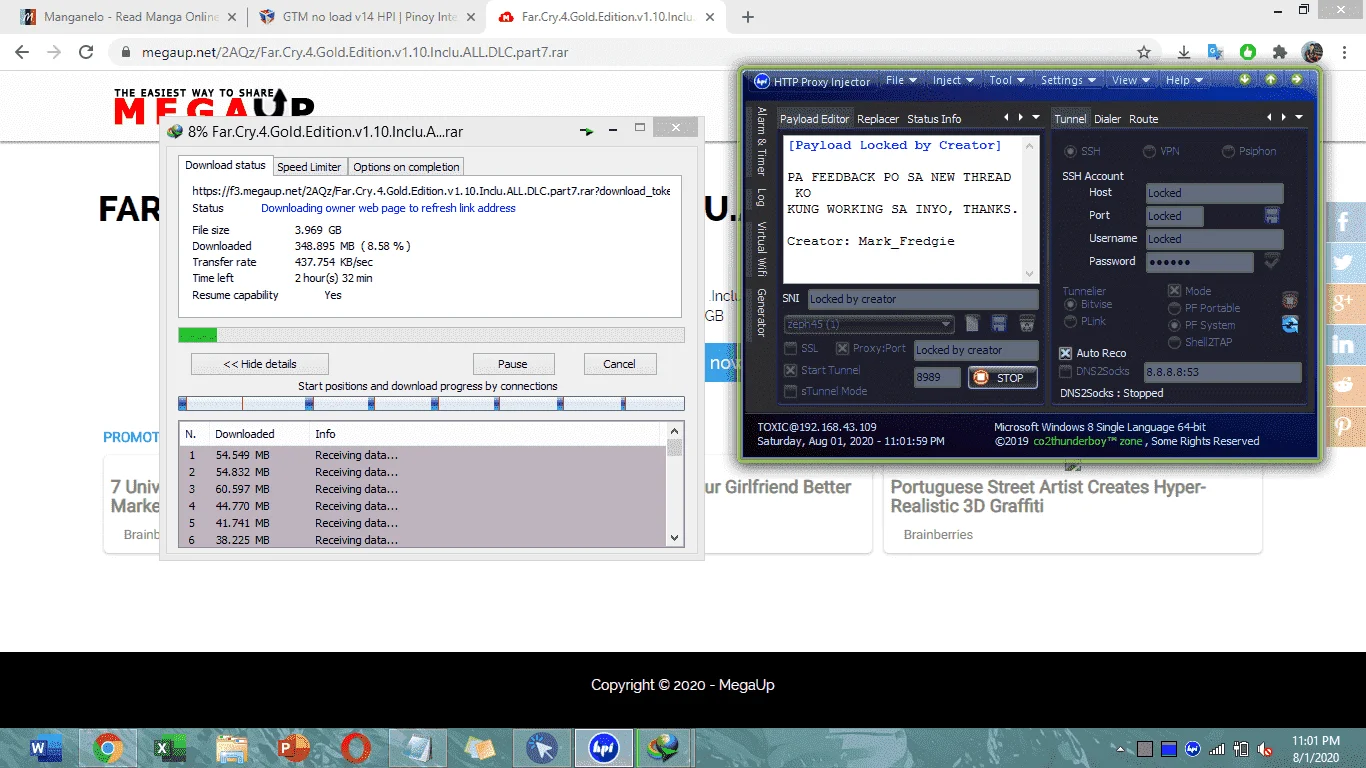
Task: Enable the sTunnel Mode checkbox
Action: click(x=791, y=391)
